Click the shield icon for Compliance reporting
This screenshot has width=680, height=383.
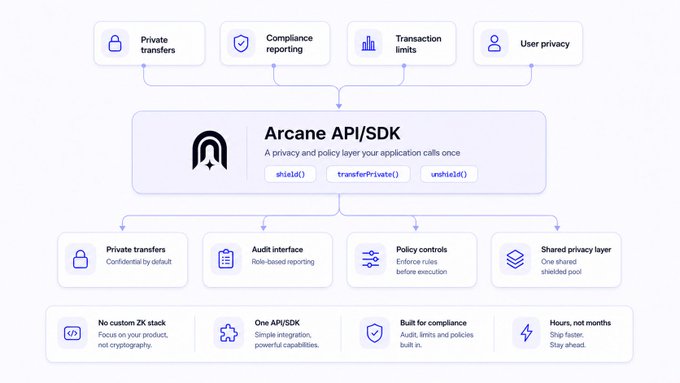click(241, 43)
